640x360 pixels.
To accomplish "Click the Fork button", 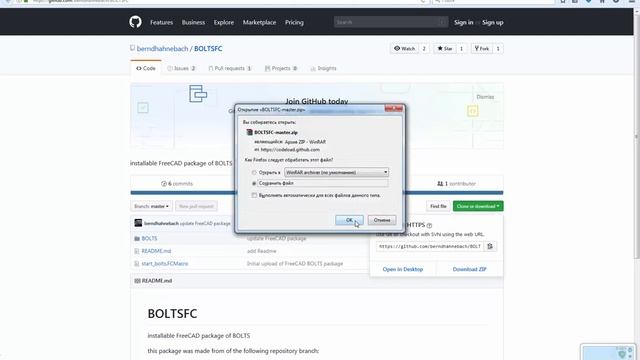I will click(x=482, y=49).
